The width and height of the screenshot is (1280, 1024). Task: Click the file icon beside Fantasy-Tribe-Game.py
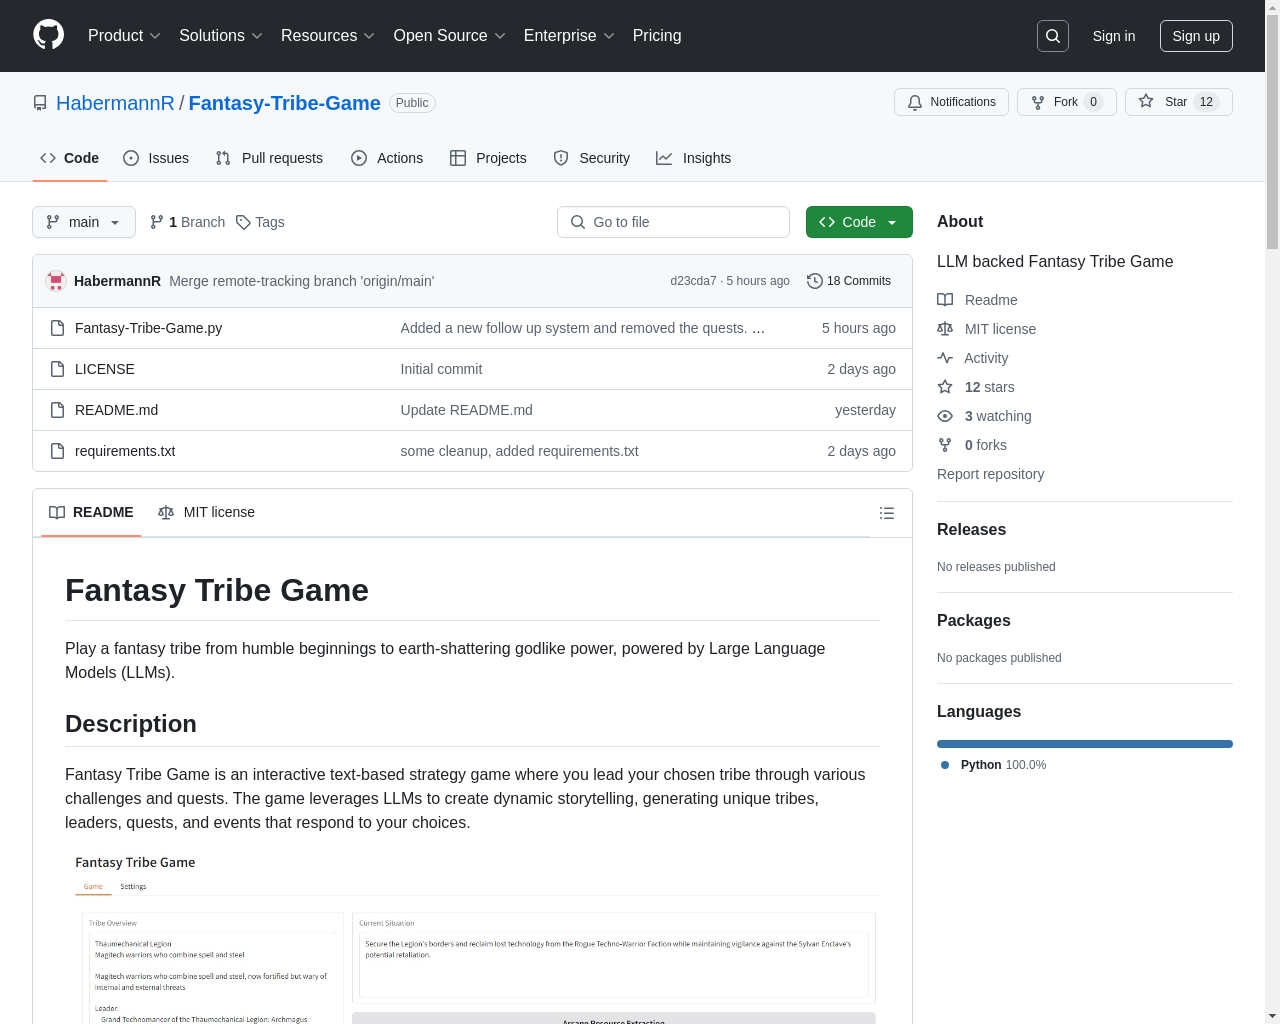coord(57,328)
